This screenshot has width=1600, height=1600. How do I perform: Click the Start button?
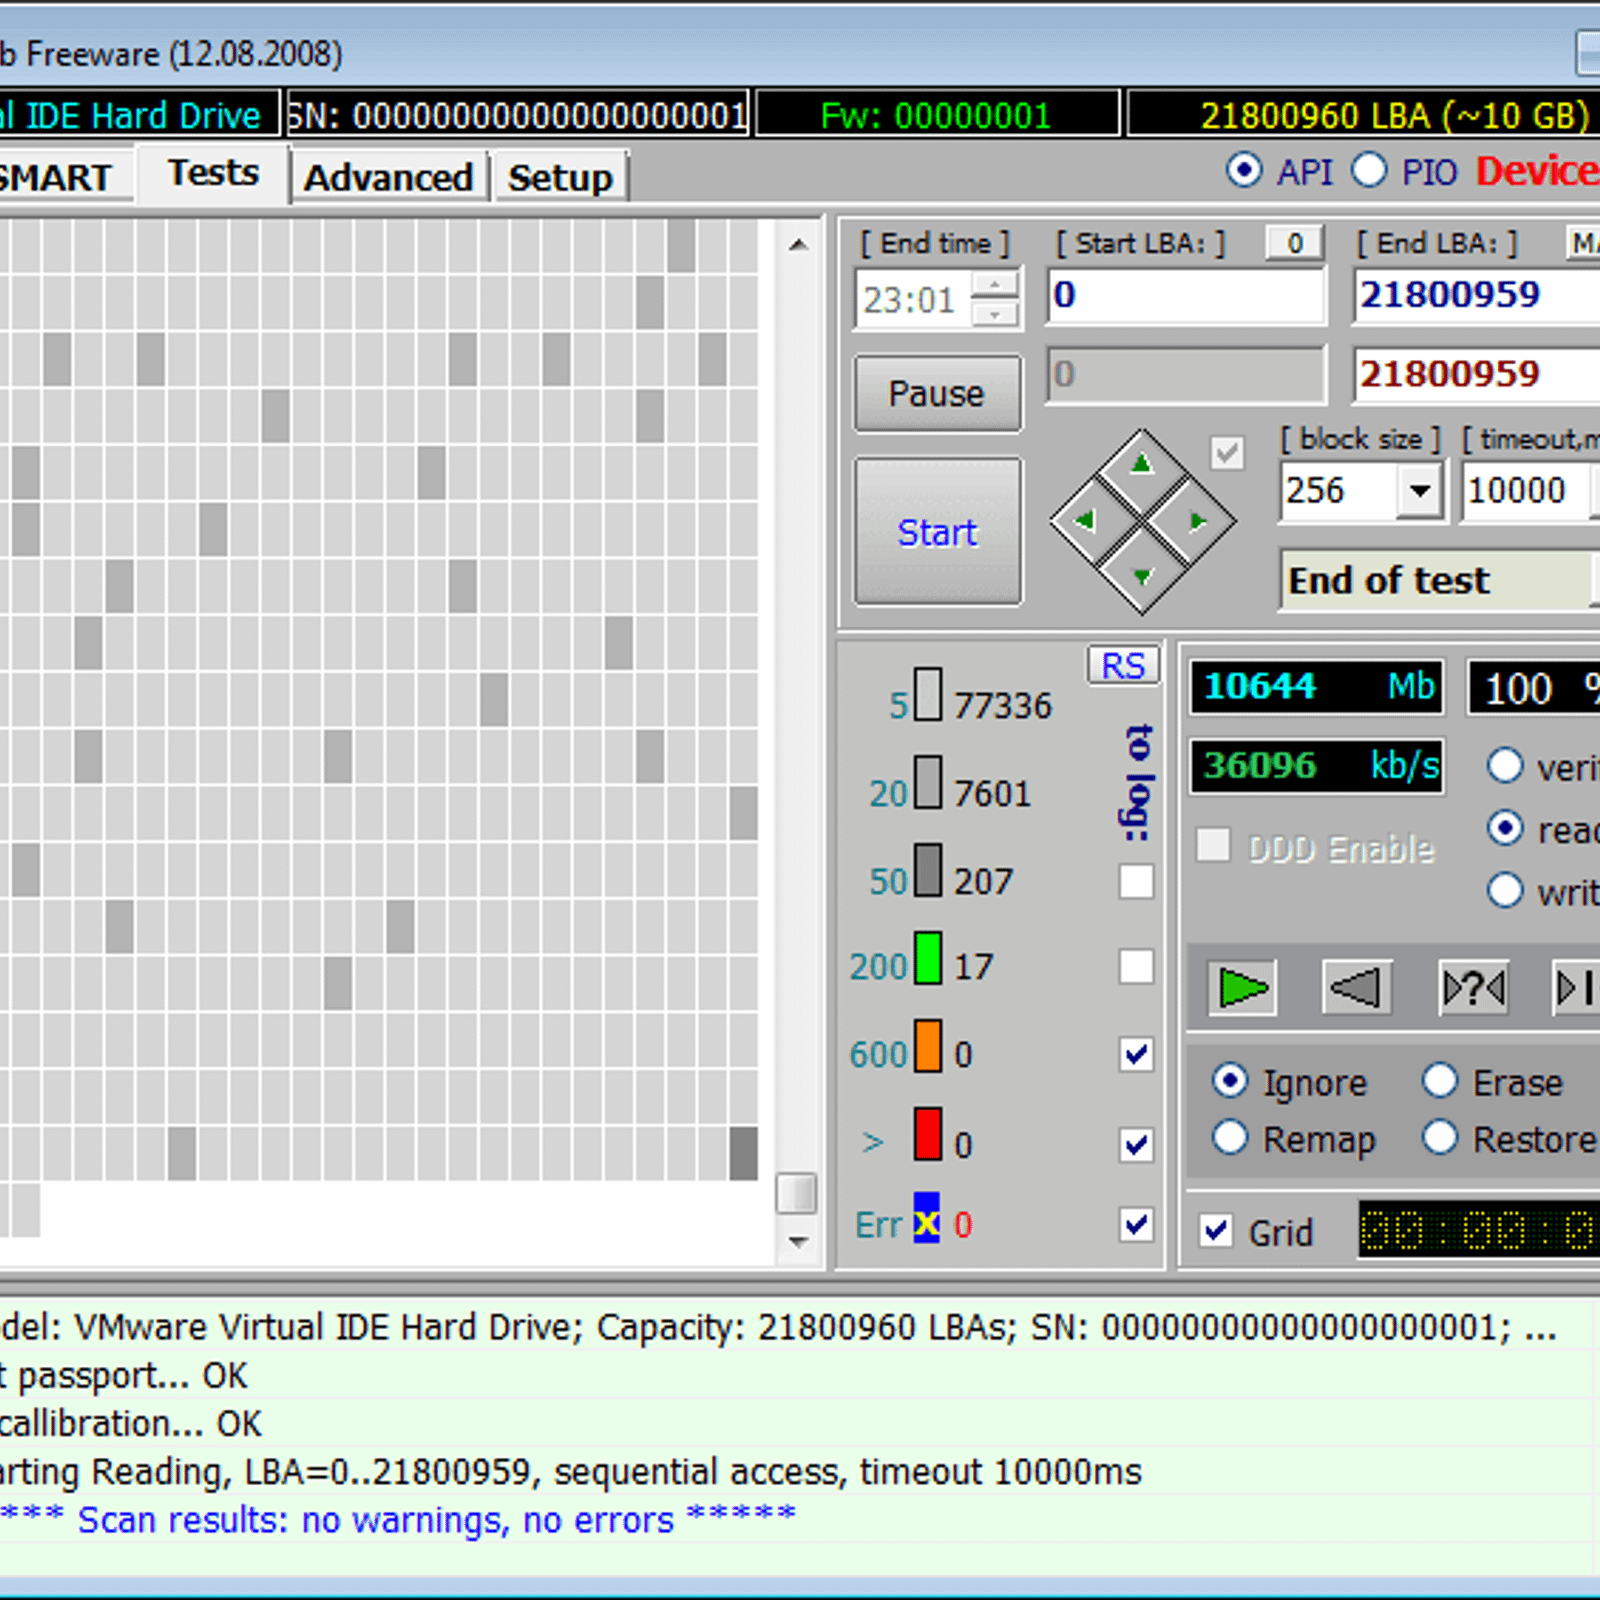pyautogui.click(x=937, y=532)
